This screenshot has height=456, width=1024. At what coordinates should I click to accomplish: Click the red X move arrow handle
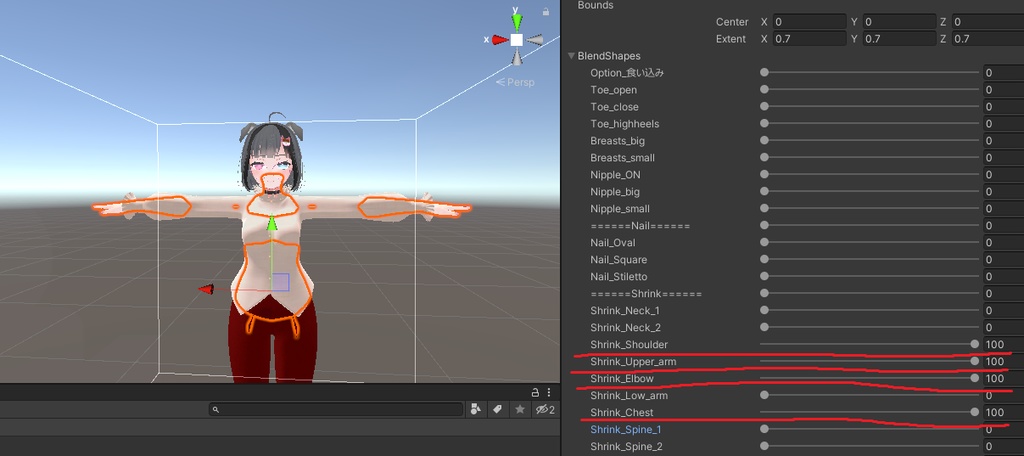tap(206, 289)
